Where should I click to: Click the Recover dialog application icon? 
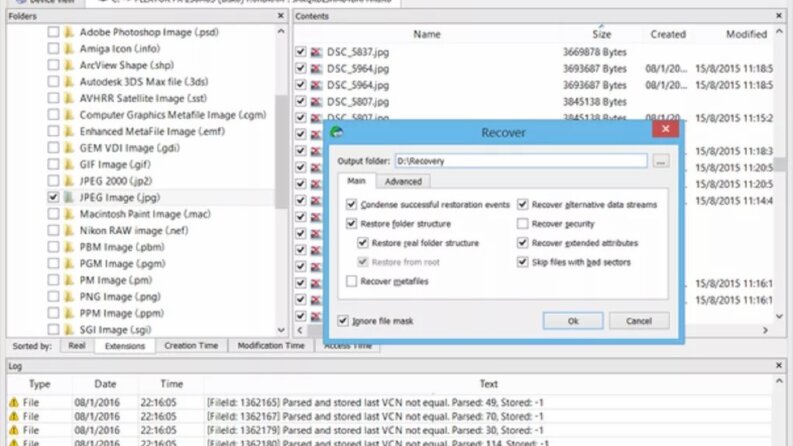[337, 132]
